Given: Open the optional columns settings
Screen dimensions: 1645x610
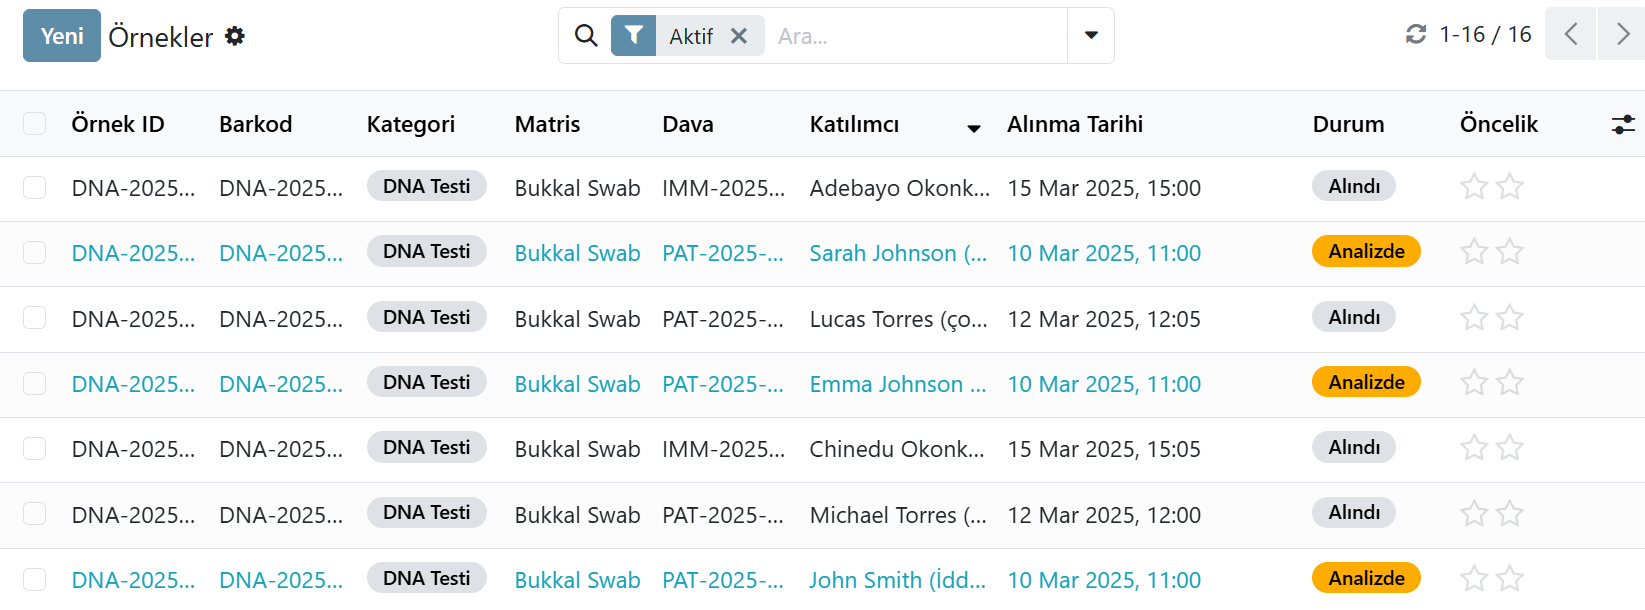Looking at the screenshot, I should pos(1623,124).
